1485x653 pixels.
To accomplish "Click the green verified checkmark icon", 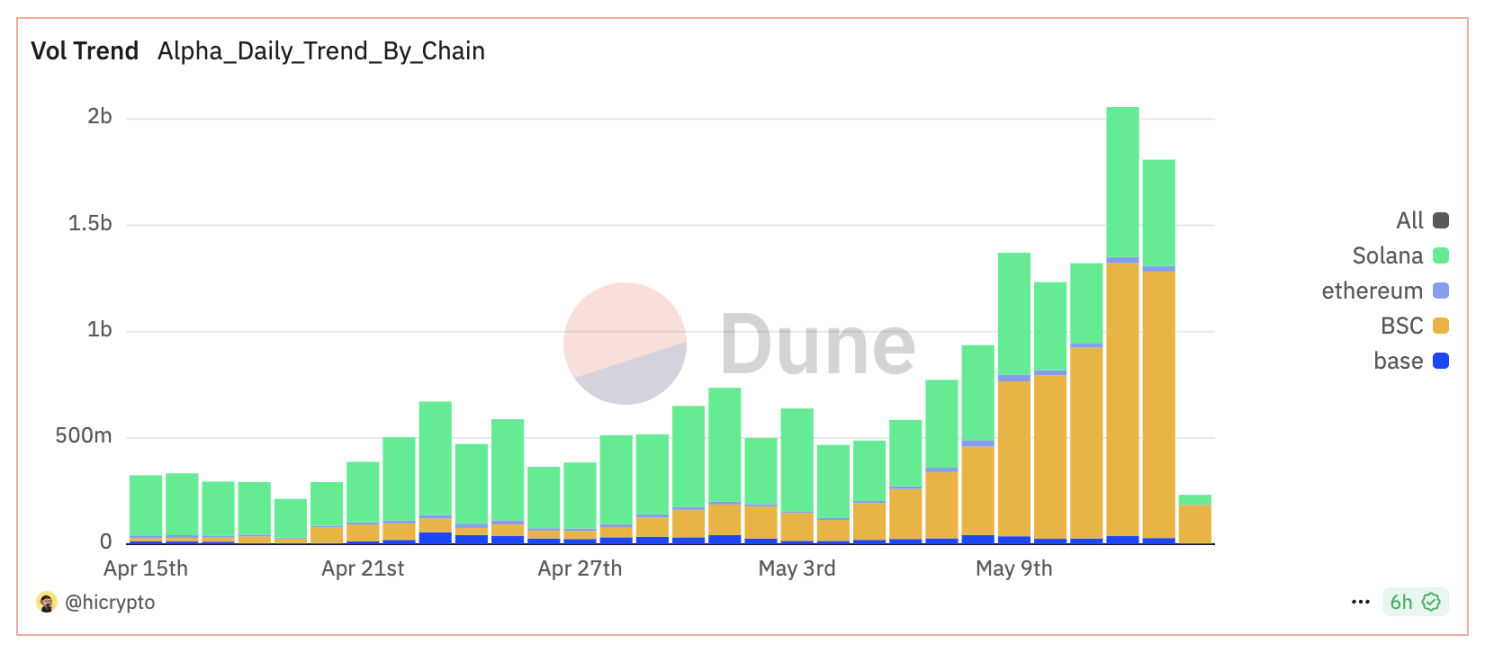I will click(x=1431, y=602).
